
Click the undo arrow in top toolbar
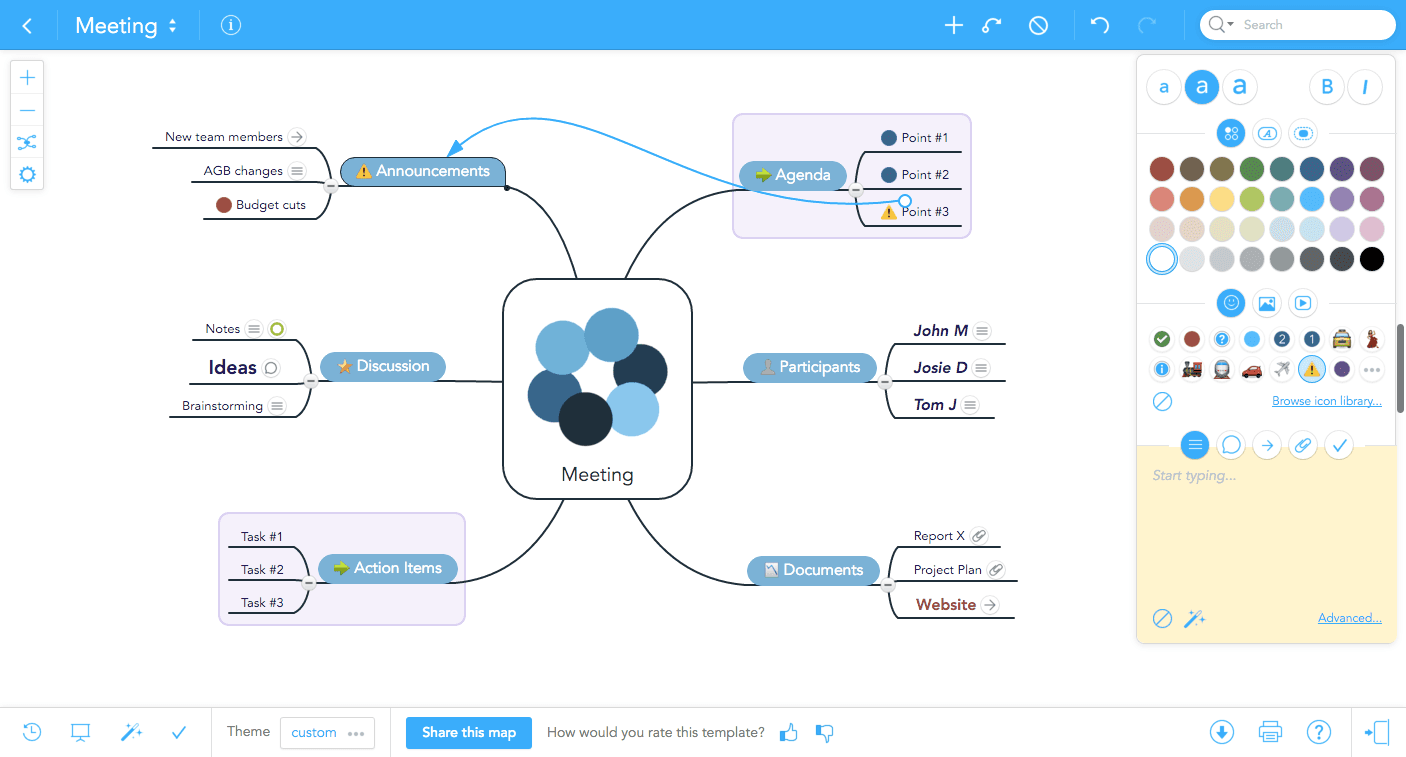coord(1100,26)
